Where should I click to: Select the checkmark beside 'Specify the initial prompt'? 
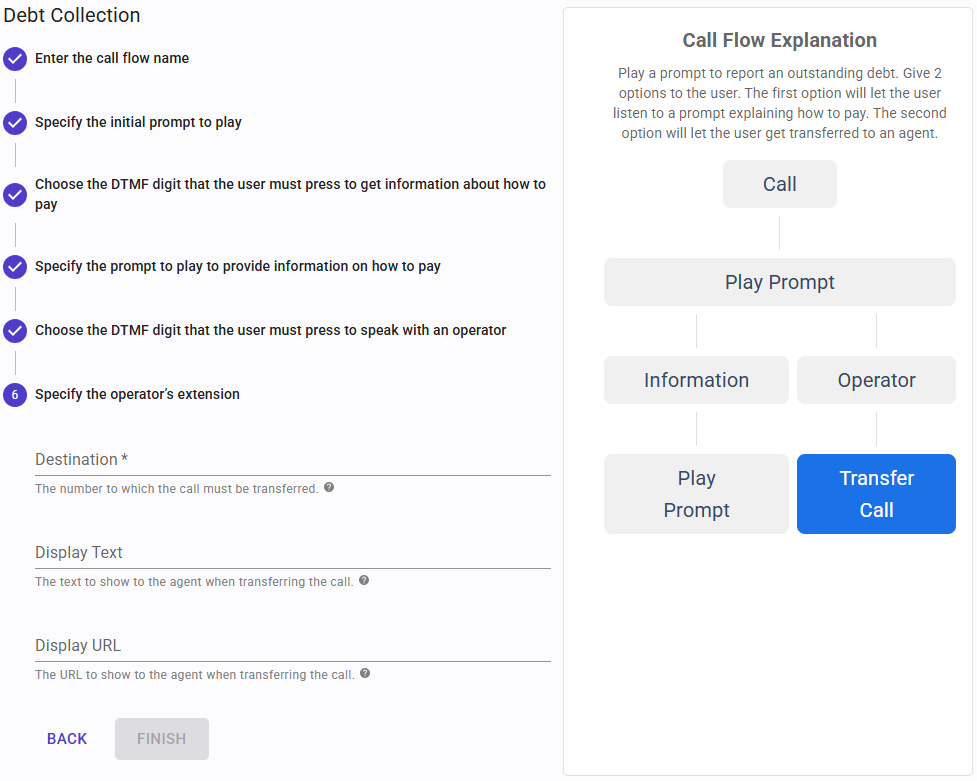[14, 123]
